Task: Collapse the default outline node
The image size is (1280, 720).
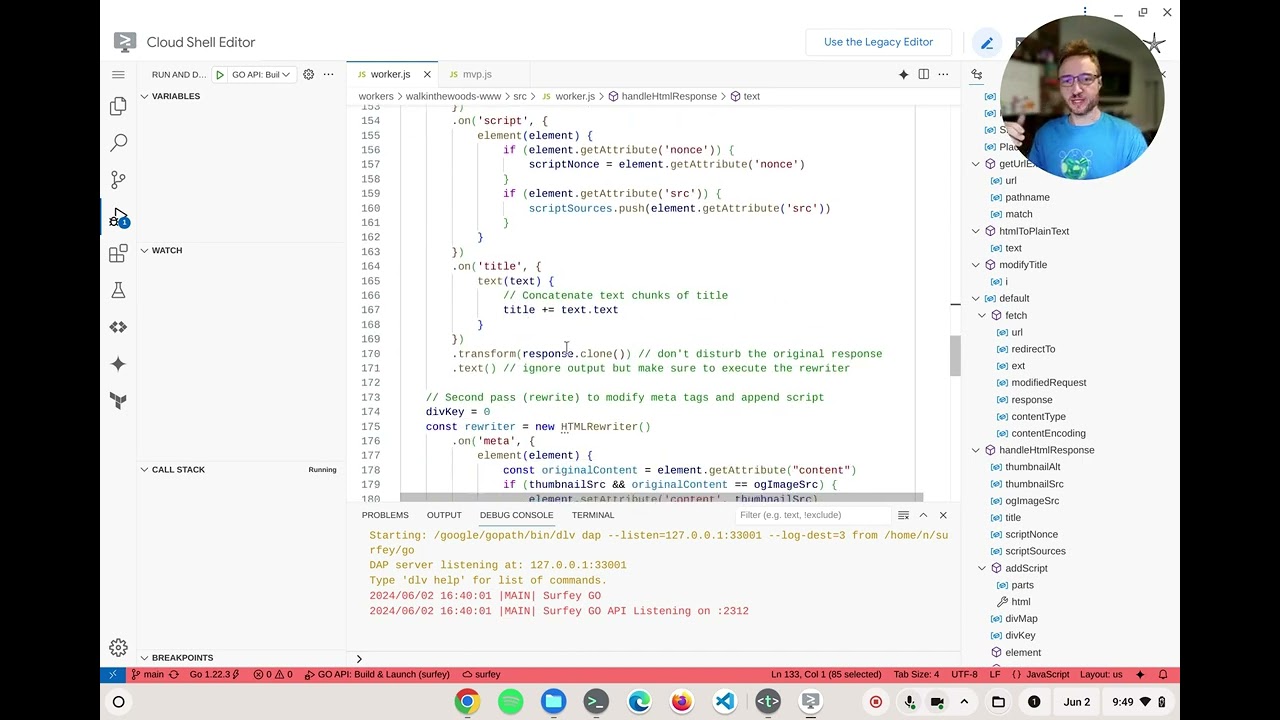Action: 977,298
